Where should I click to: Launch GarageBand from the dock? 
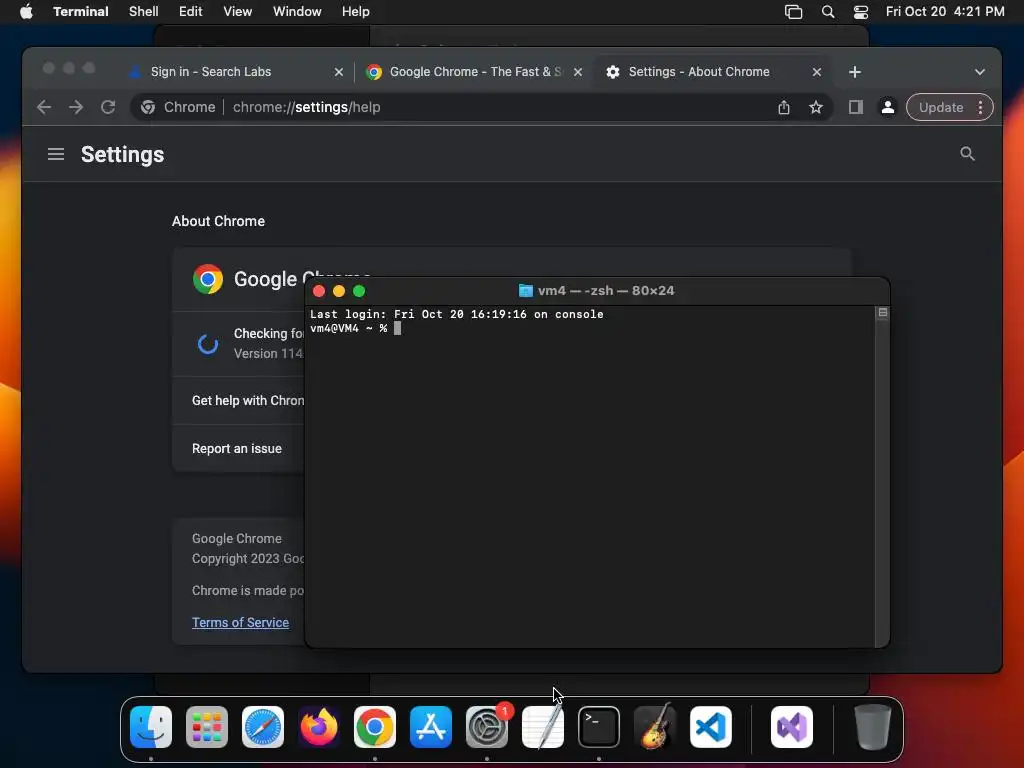click(x=655, y=727)
